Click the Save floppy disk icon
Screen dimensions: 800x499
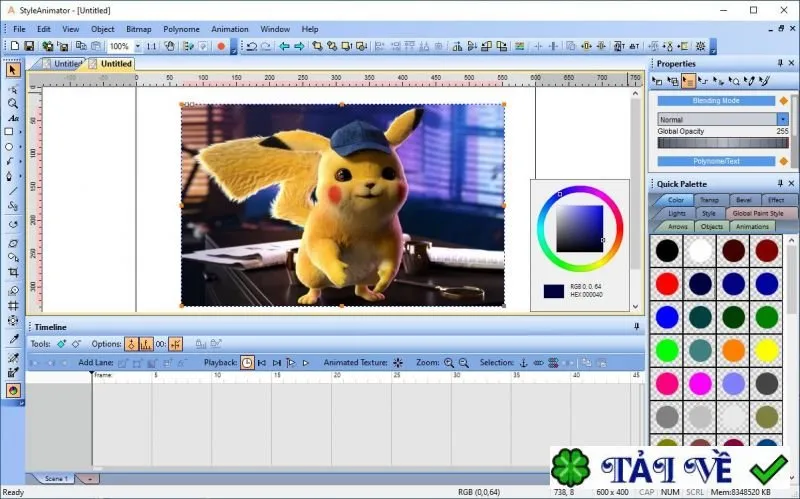click(29, 46)
